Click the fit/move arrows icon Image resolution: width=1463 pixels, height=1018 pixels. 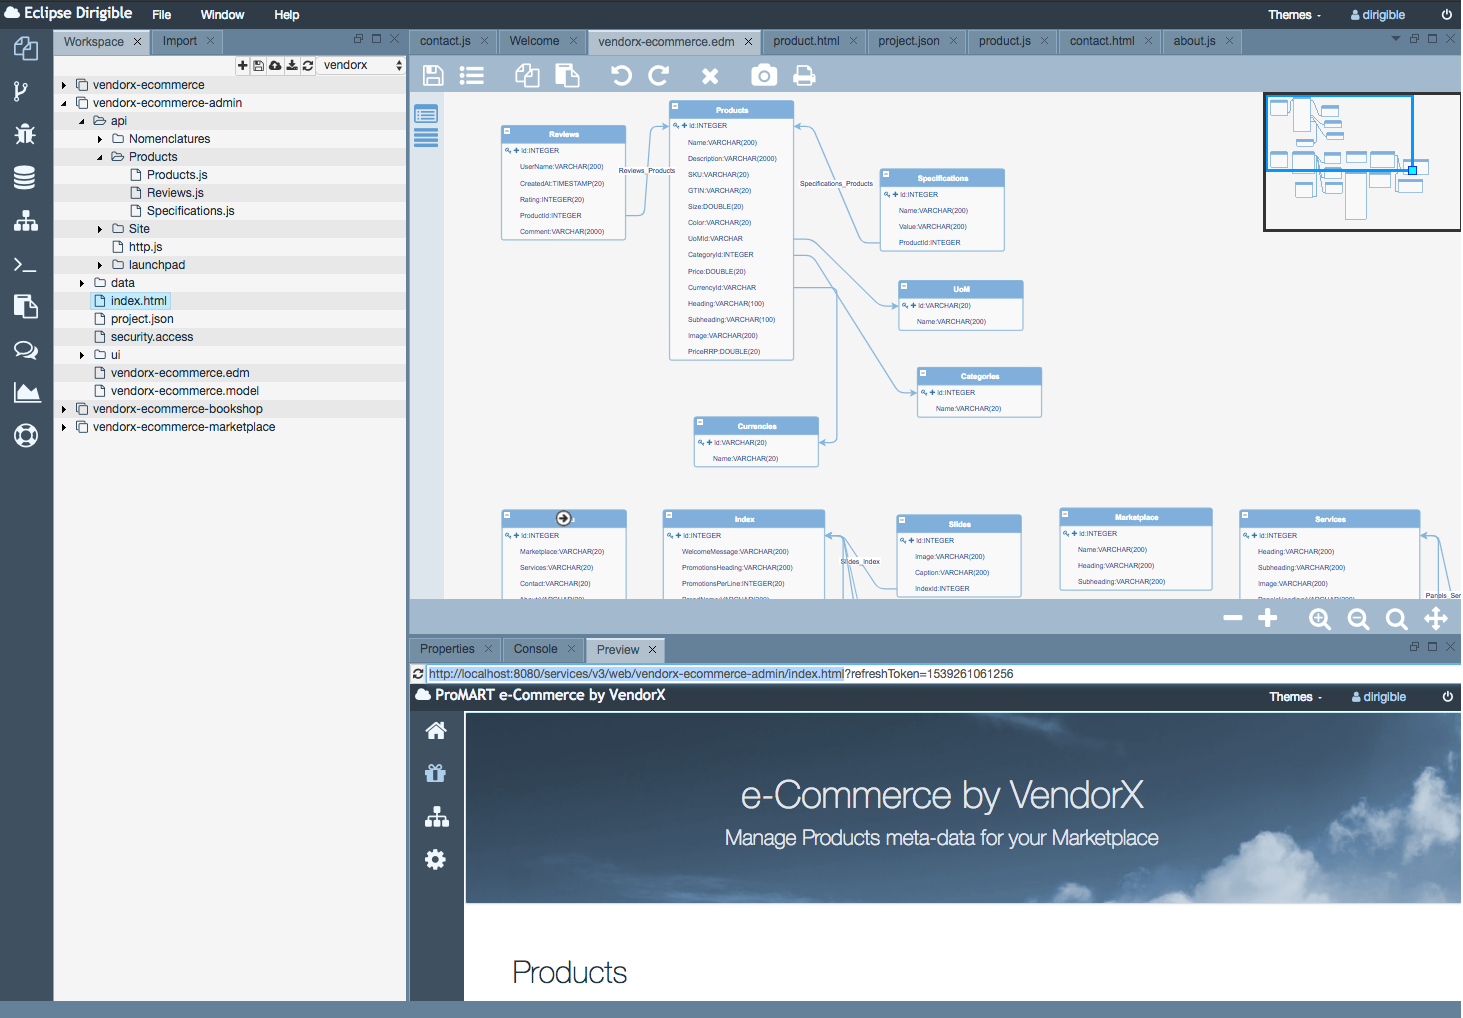click(1436, 619)
